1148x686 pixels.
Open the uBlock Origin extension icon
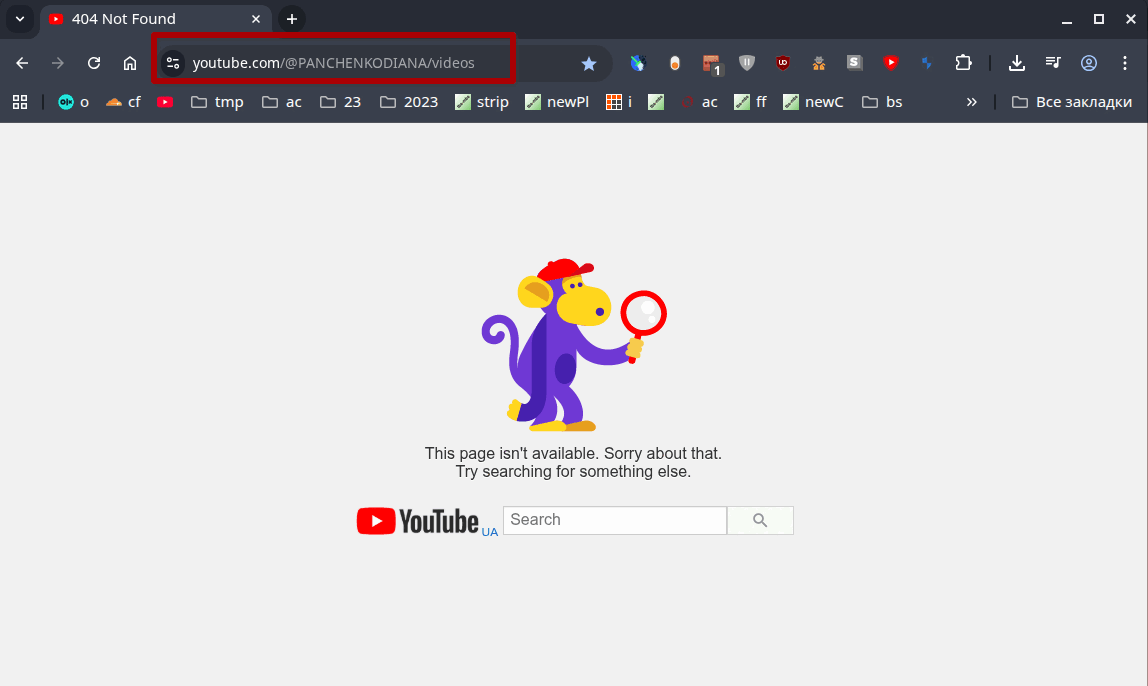tap(783, 63)
